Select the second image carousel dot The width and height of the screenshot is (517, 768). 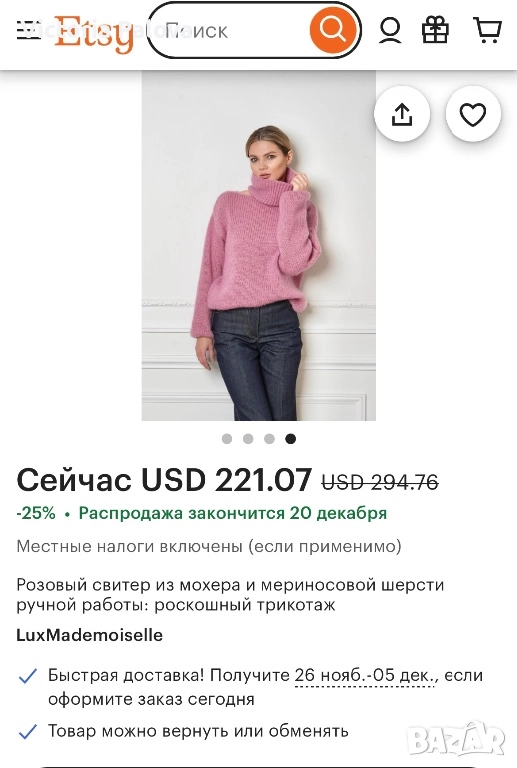[x=248, y=438]
